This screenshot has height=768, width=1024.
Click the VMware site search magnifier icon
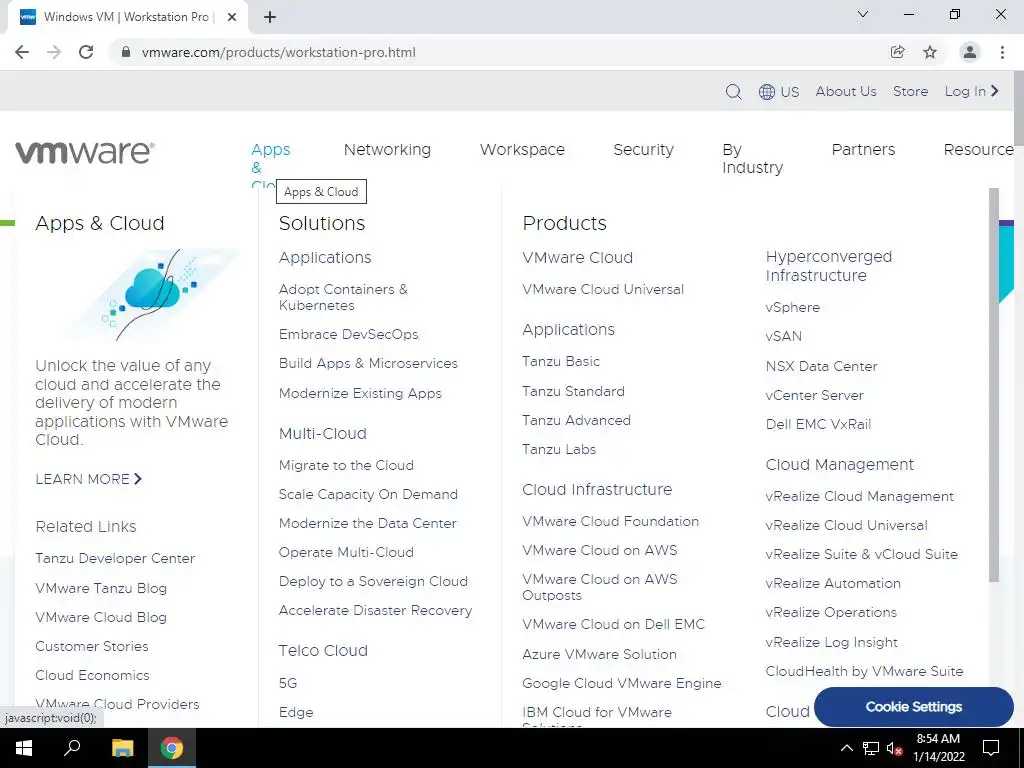(x=733, y=91)
